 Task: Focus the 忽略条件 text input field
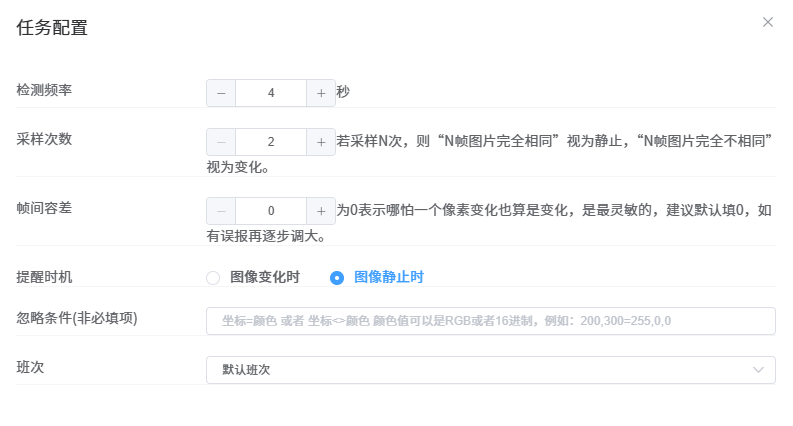[x=490, y=321]
